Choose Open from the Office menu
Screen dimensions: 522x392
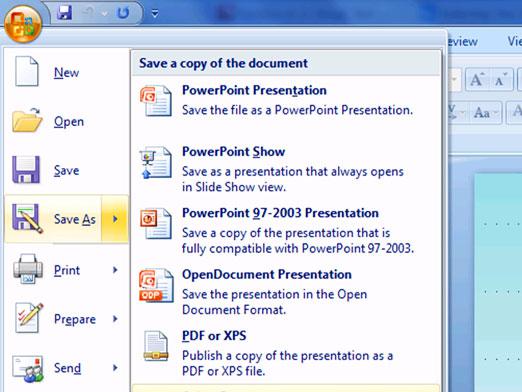coord(69,122)
